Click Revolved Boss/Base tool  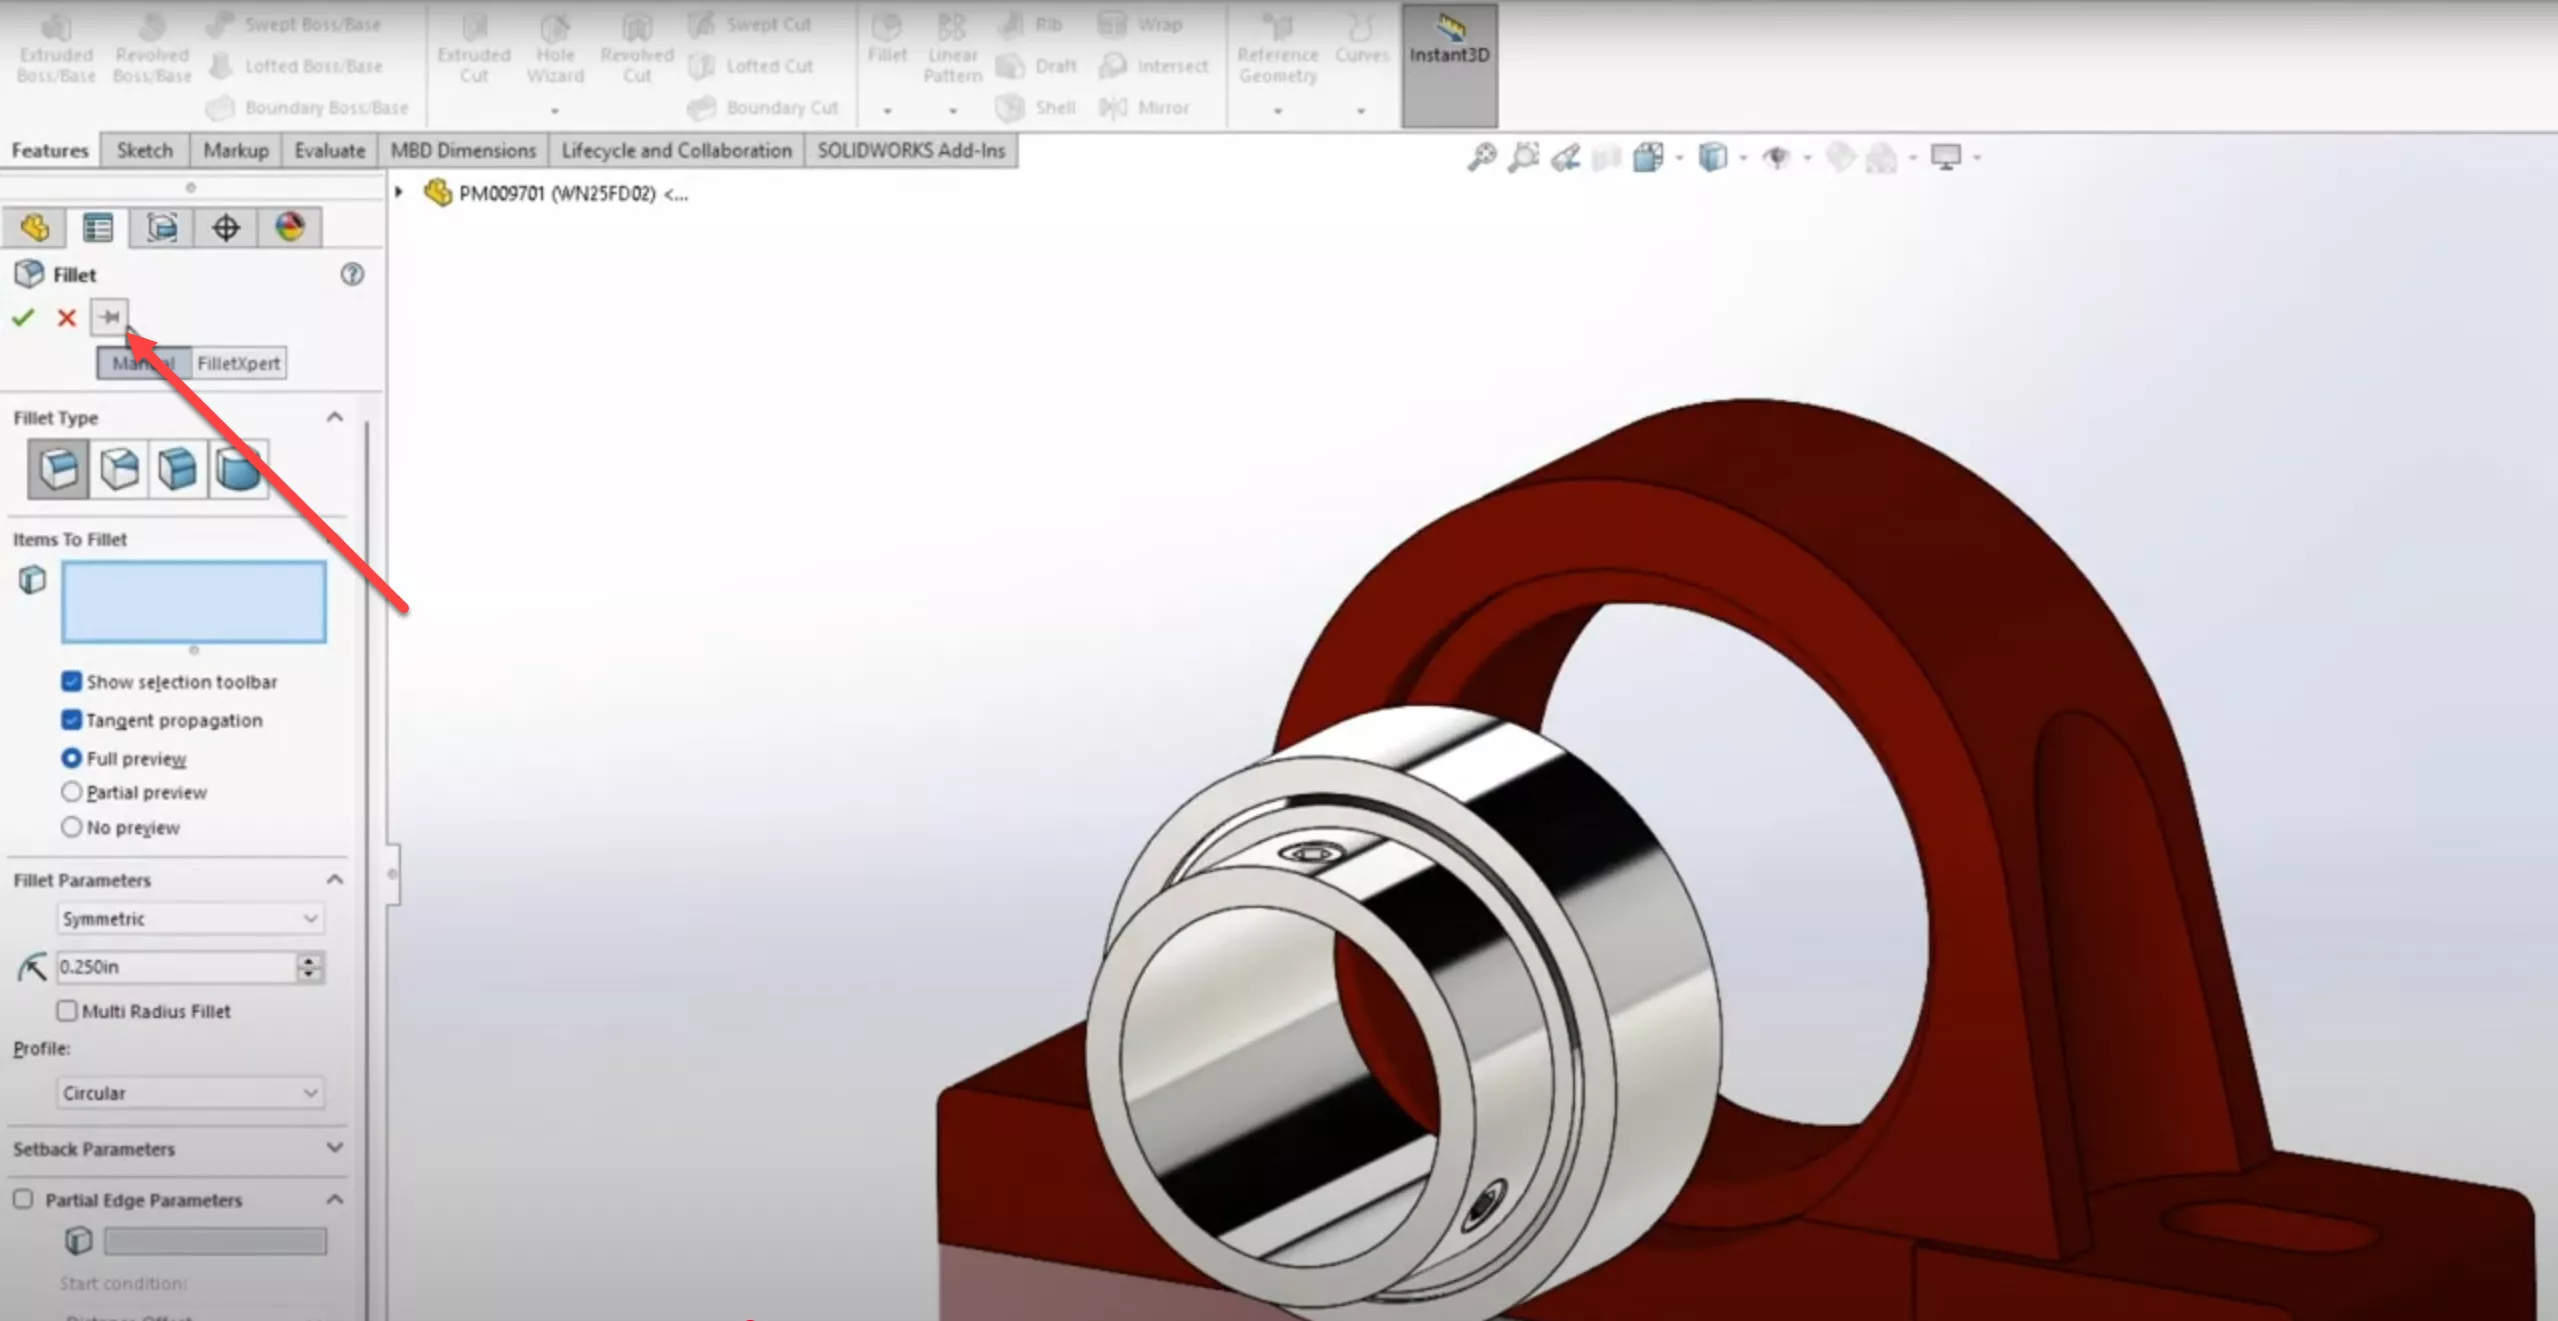[152, 48]
